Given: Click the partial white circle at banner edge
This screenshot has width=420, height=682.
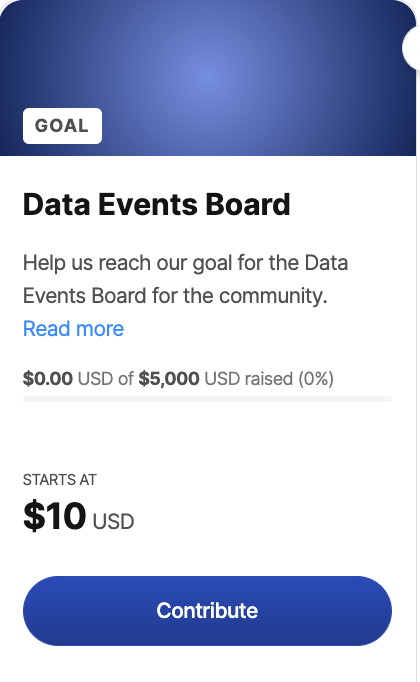Looking at the screenshot, I should coord(411,48).
